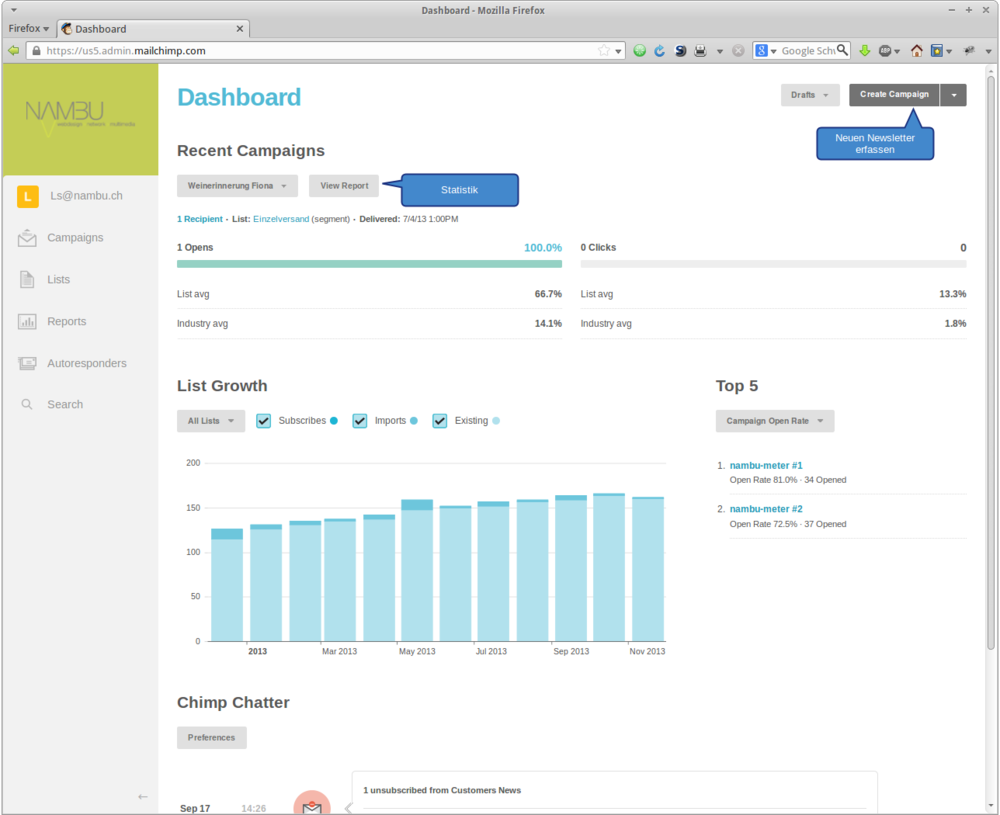Open Lists in the sidebar
This screenshot has width=1000, height=815.
pyautogui.click(x=59, y=279)
